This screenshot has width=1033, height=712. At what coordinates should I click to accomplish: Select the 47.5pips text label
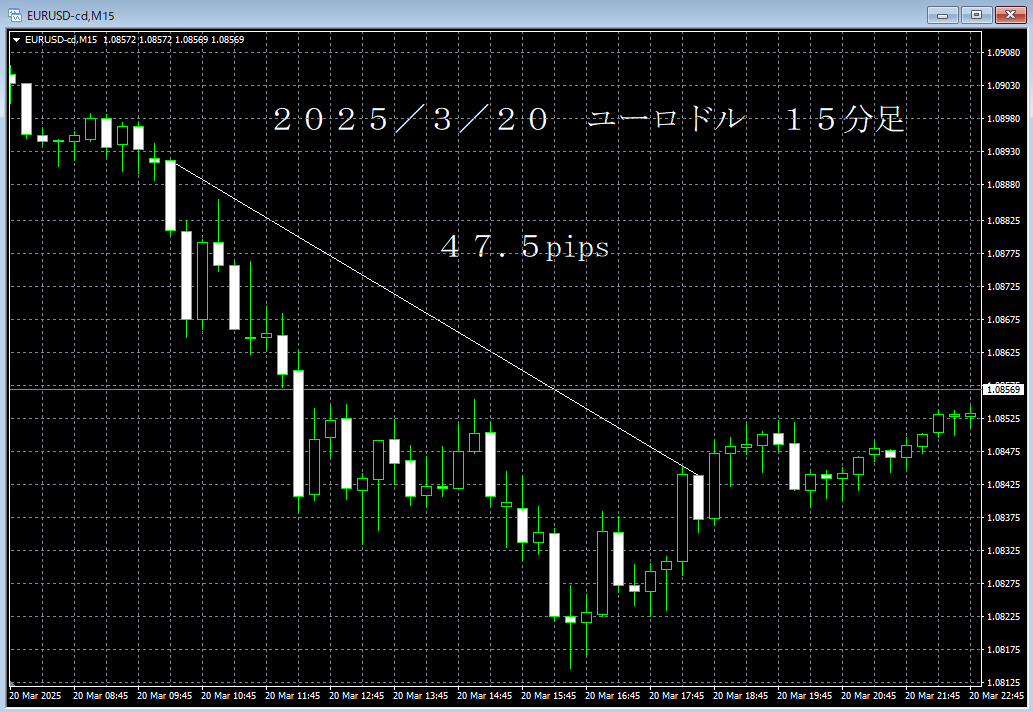pos(525,247)
